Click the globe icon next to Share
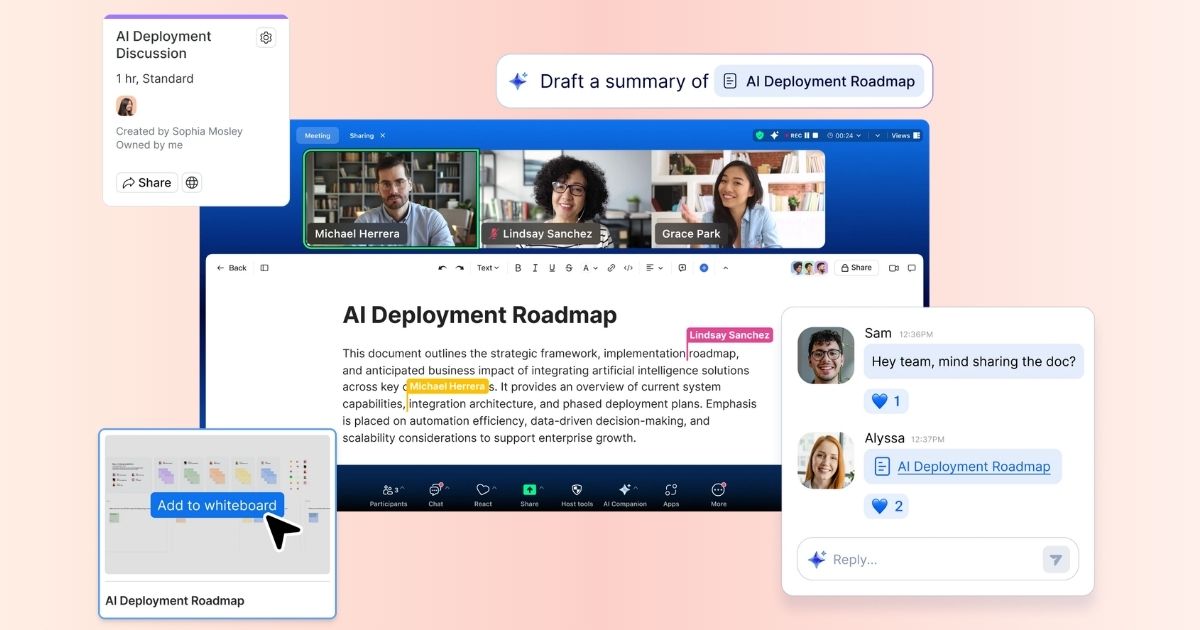The height and width of the screenshot is (630, 1200). tap(192, 182)
